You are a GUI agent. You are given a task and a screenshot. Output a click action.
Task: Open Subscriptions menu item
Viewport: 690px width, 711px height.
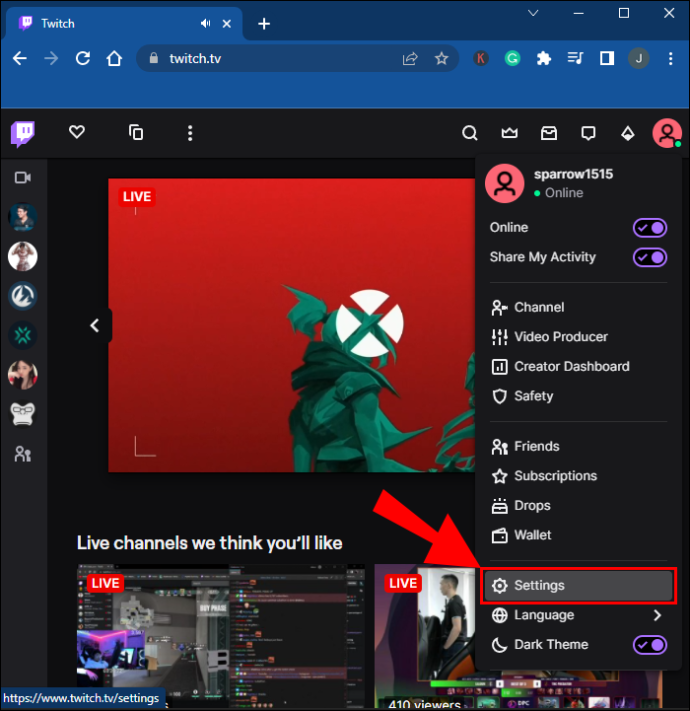tap(578, 476)
